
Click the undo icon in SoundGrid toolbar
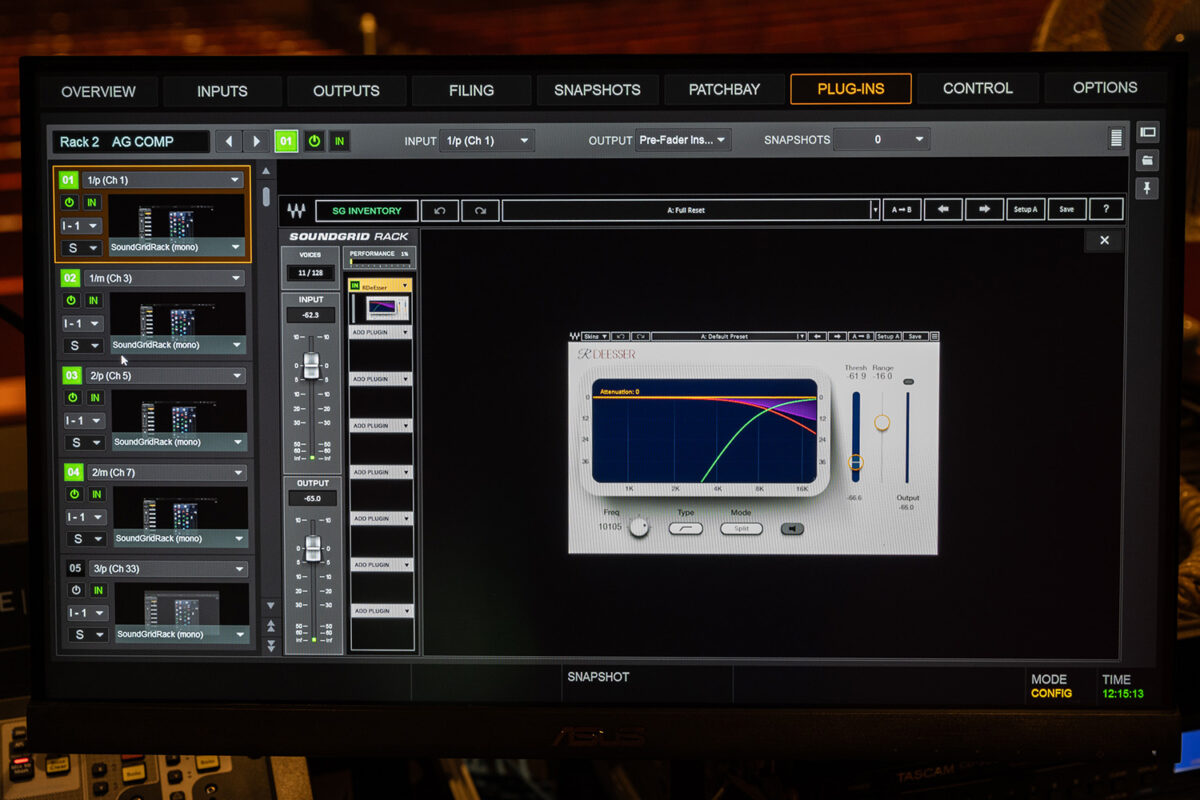pos(440,211)
